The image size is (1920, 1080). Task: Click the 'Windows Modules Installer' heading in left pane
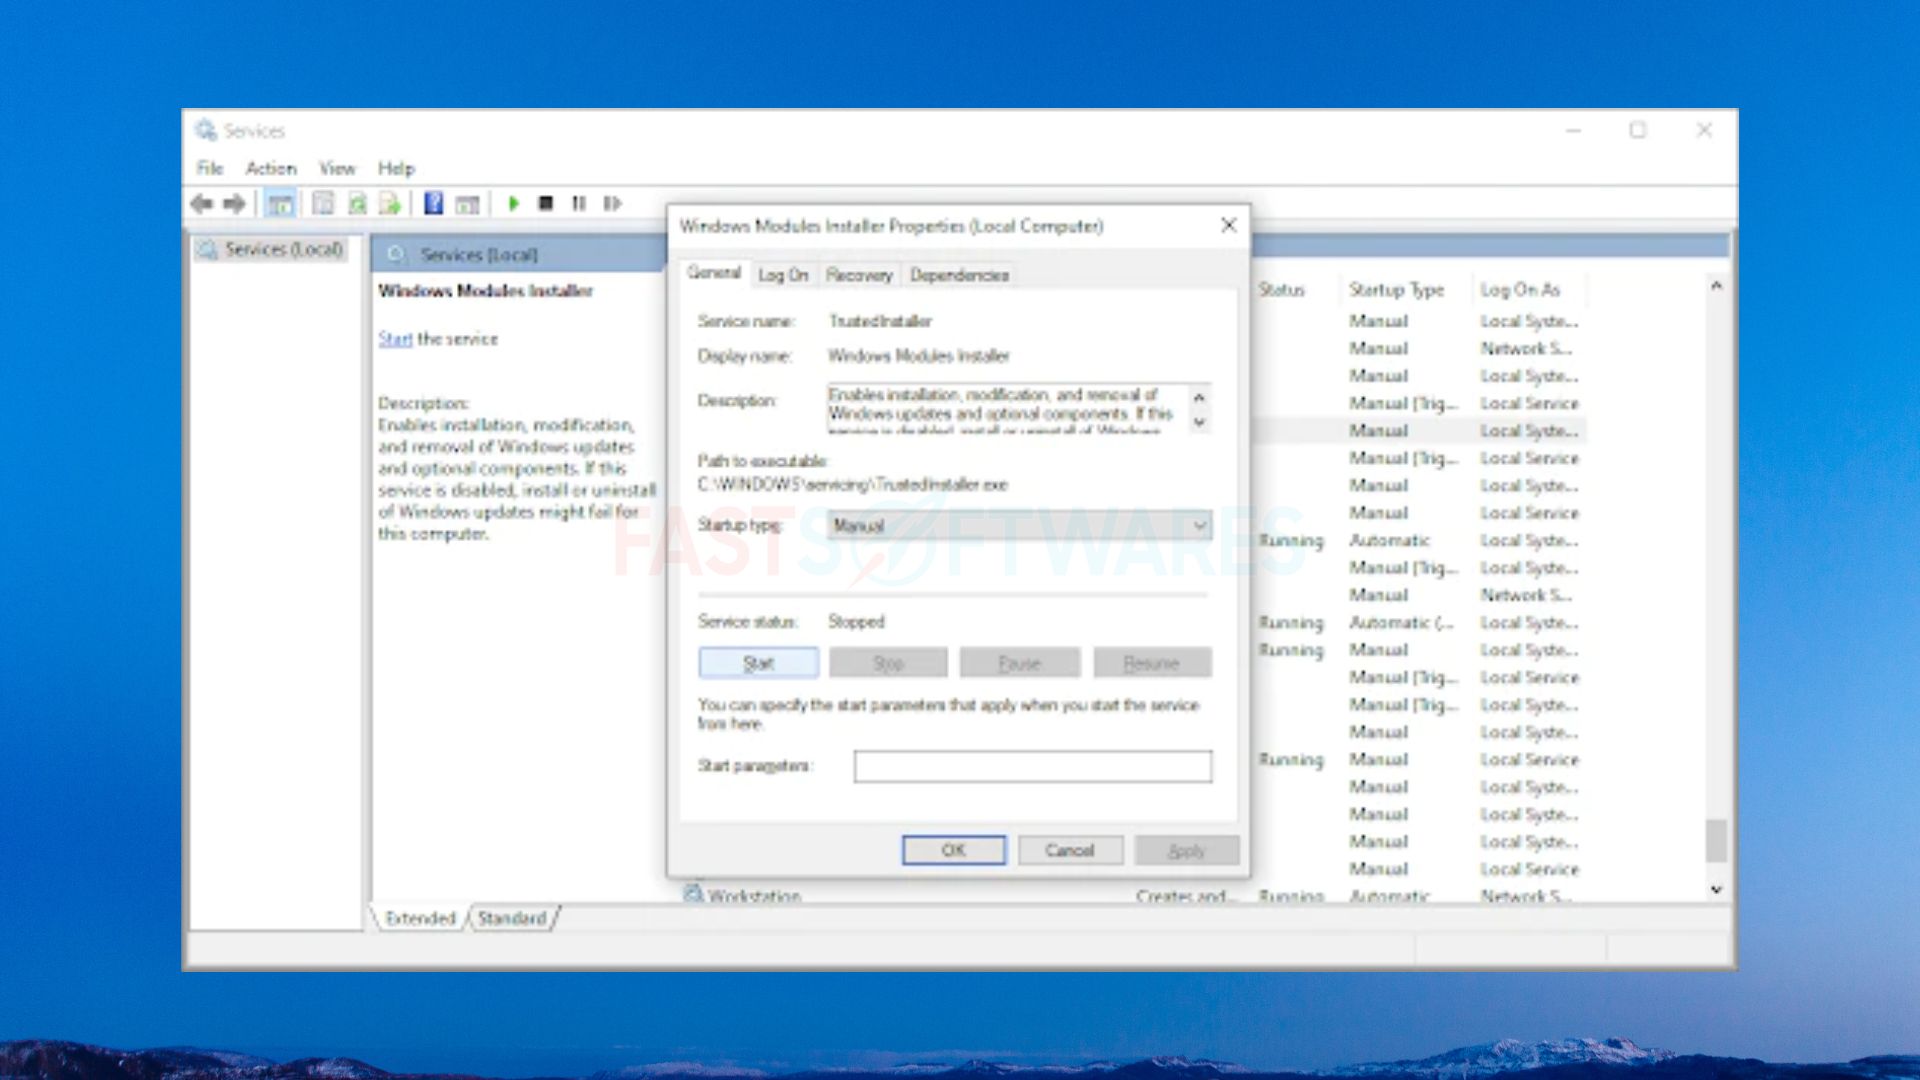coord(485,291)
